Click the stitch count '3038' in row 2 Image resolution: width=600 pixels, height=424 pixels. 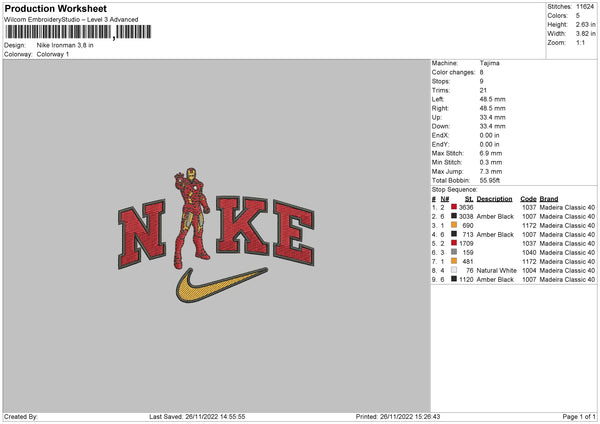click(x=466, y=217)
